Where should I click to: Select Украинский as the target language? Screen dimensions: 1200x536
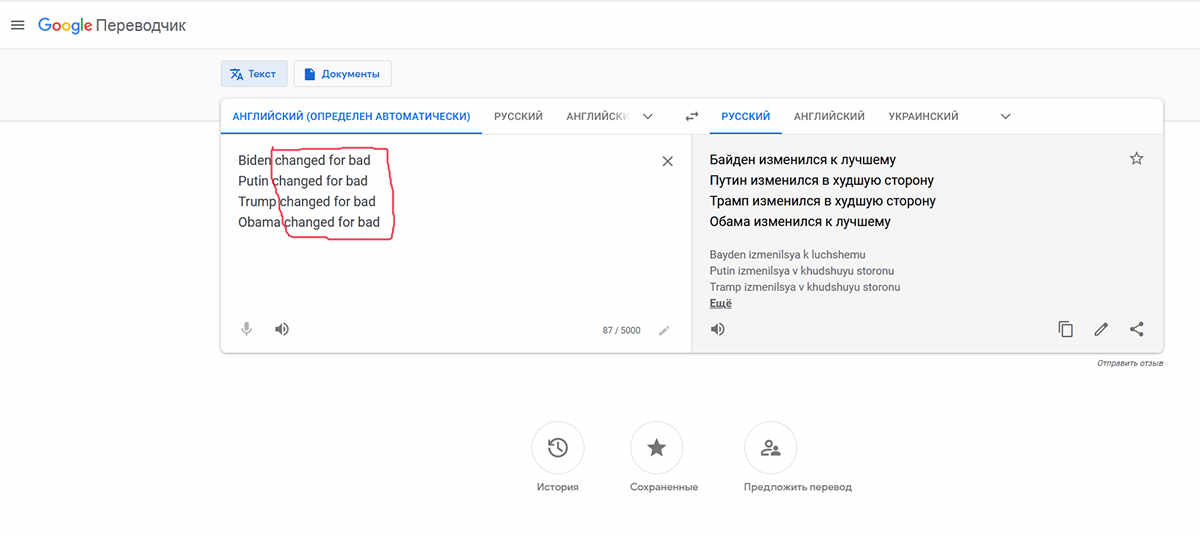point(923,116)
